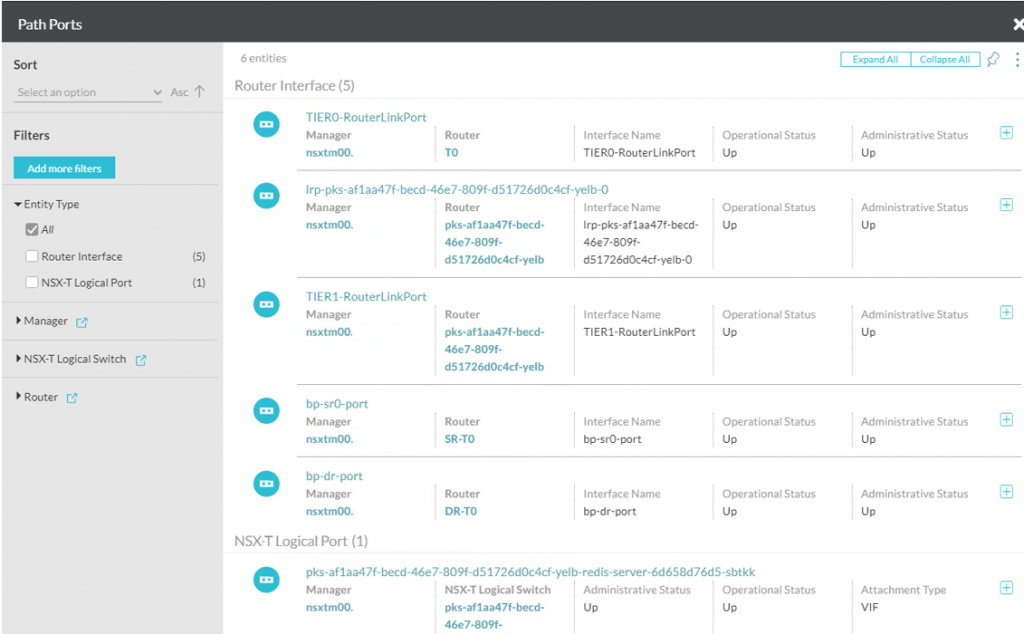Click Add more filters button
The width and height of the screenshot is (1024, 634).
64,169
